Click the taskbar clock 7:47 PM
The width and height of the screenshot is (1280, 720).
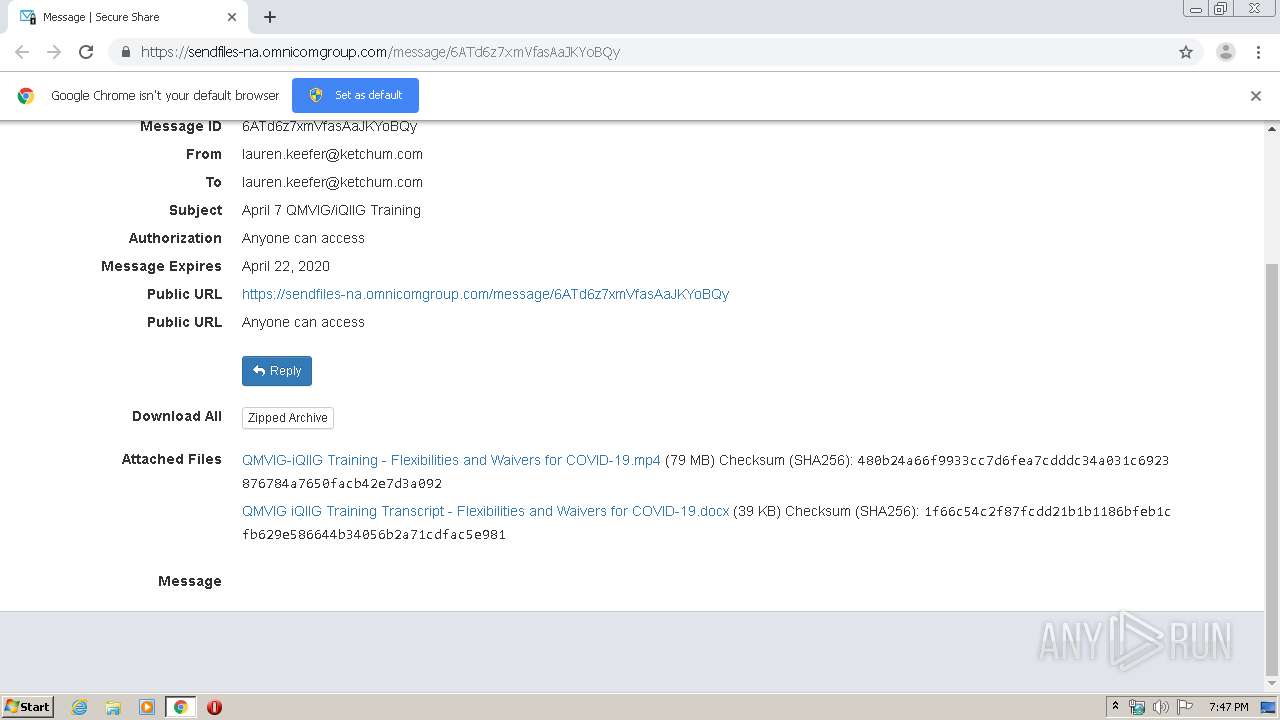(x=1228, y=707)
